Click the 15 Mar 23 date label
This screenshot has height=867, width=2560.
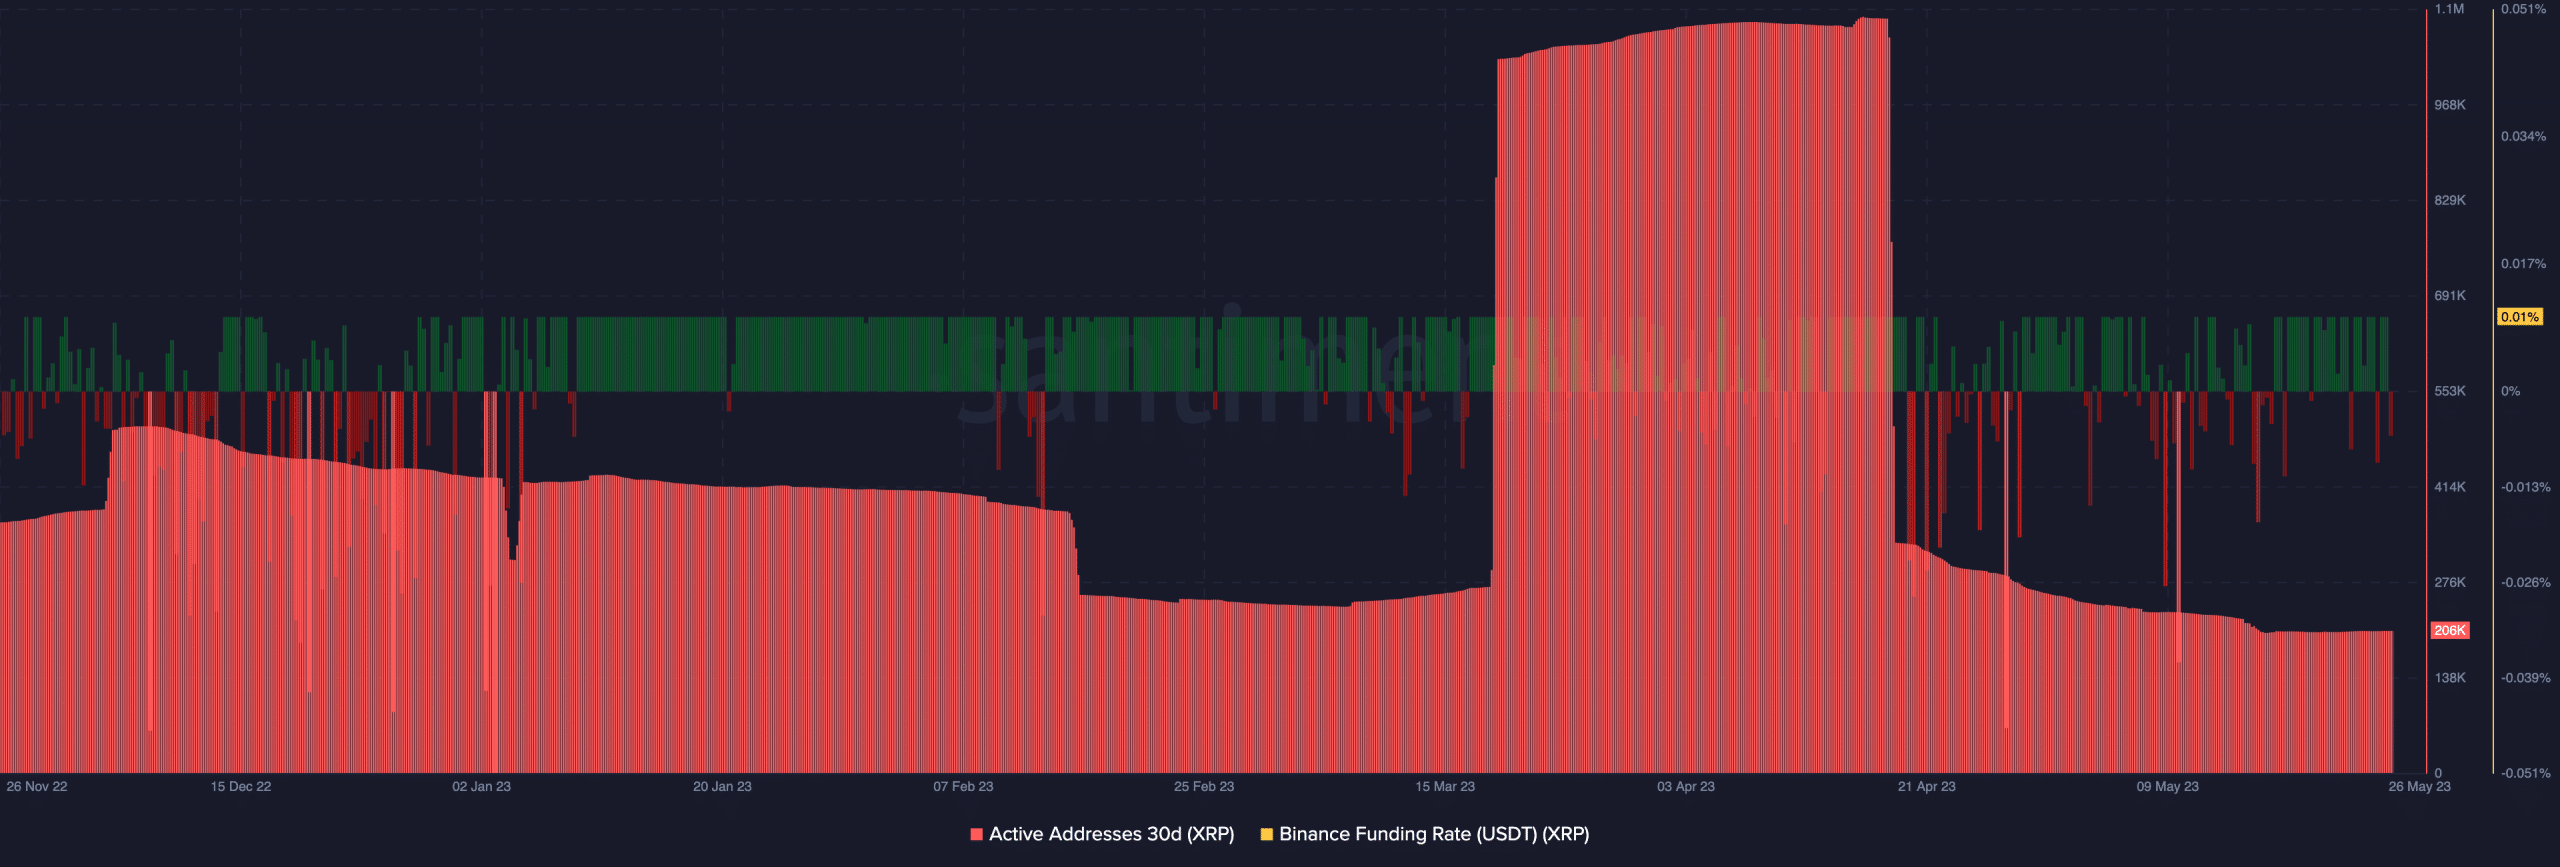[1445, 786]
